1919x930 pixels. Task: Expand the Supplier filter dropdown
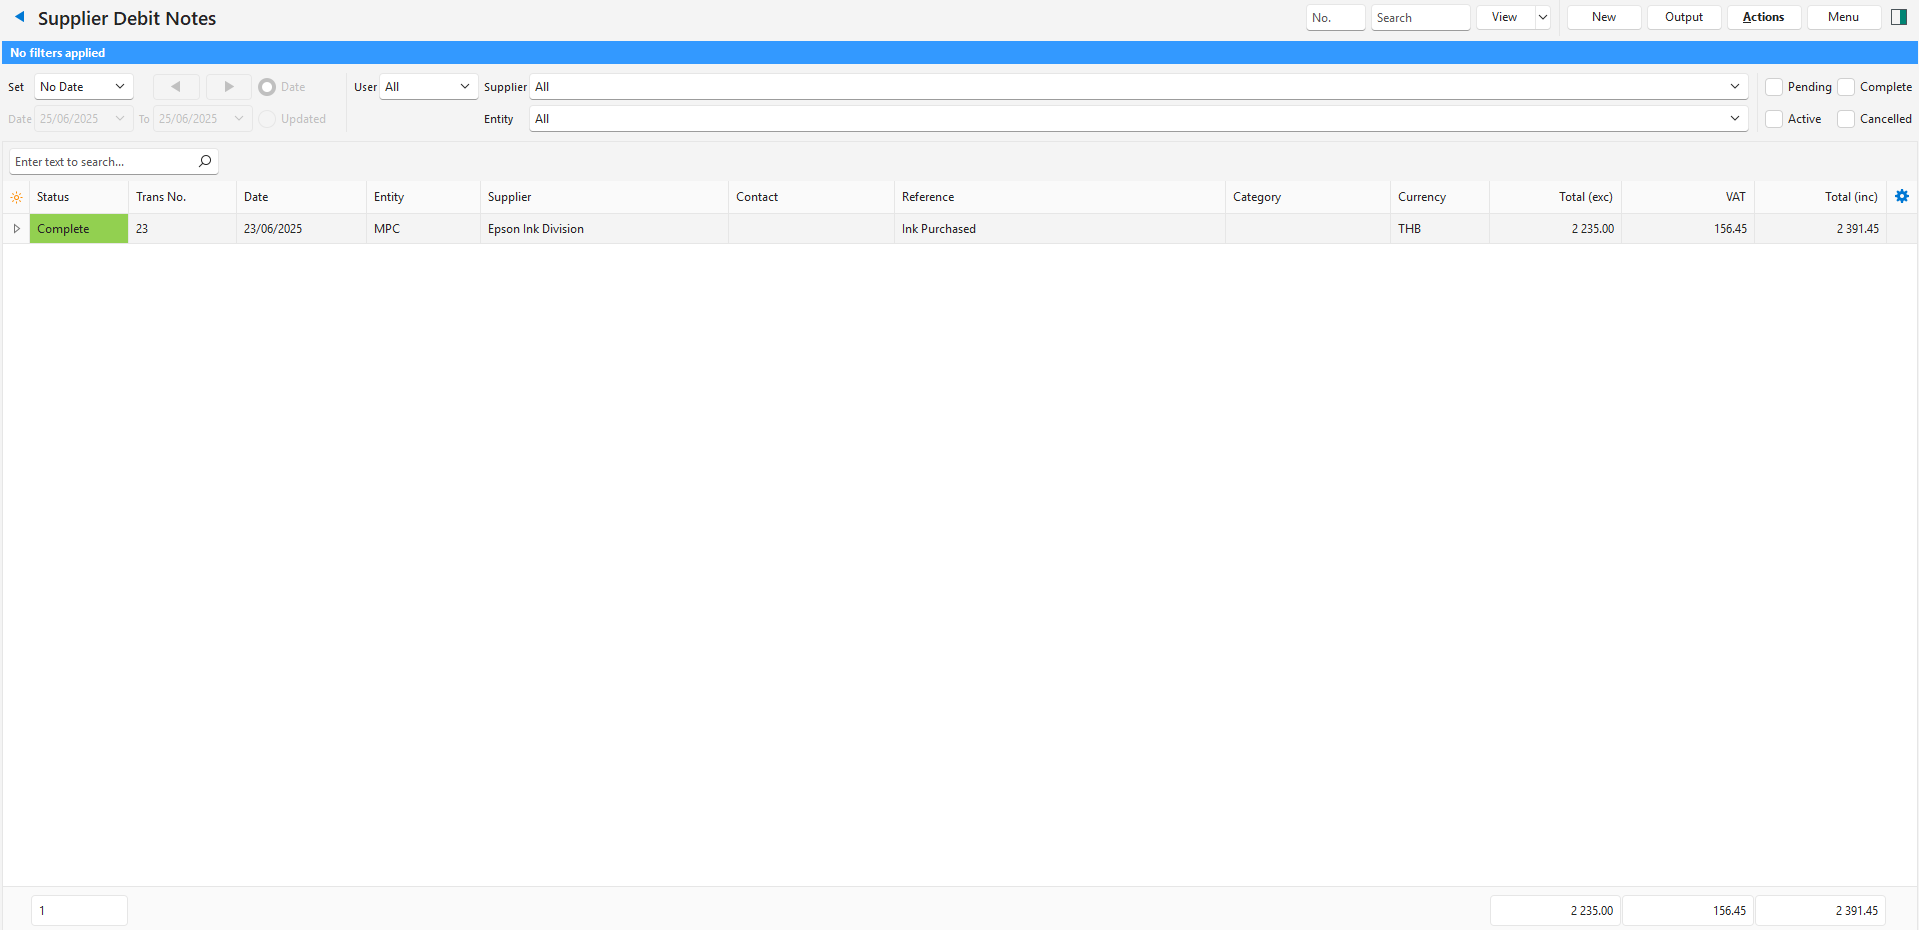pos(1734,87)
